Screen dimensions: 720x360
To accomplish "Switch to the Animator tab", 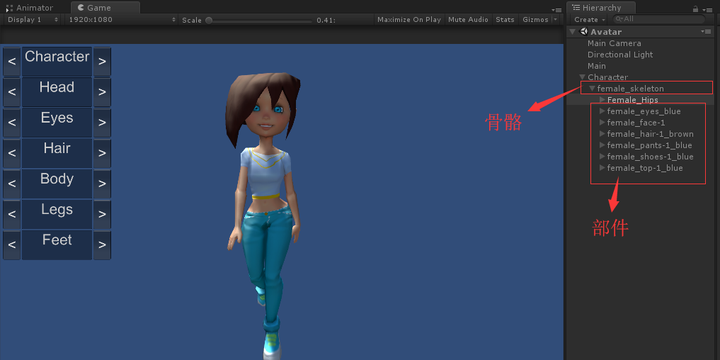I will tap(30, 7).
